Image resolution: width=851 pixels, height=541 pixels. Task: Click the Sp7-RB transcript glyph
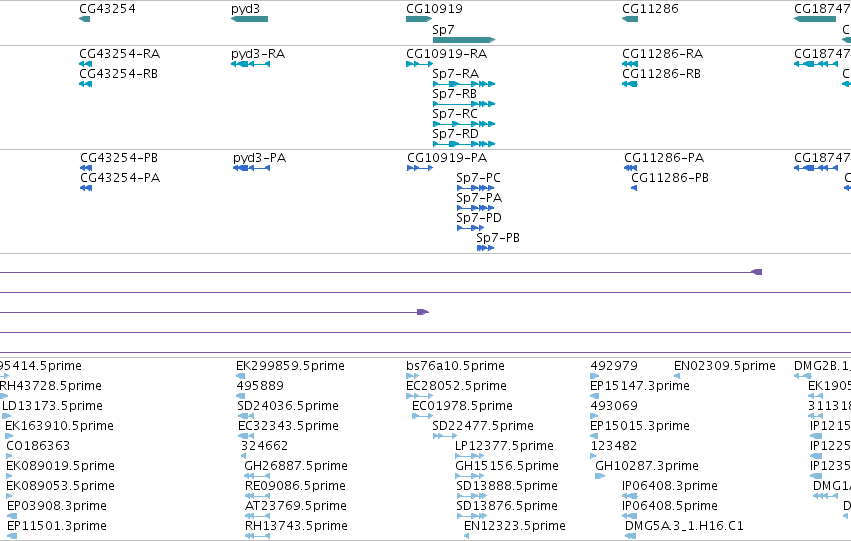click(463, 104)
